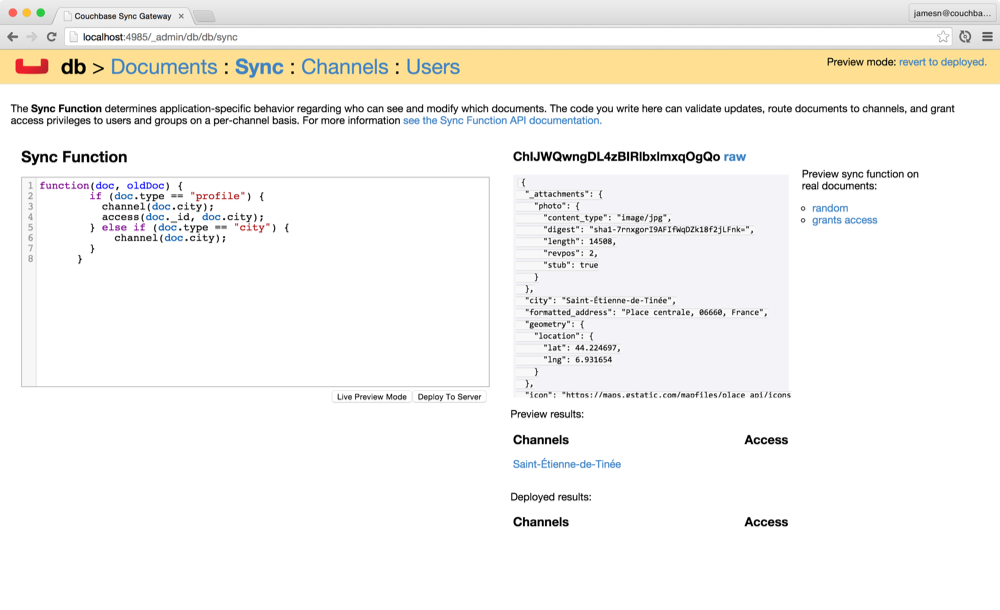Open Saint-Étienne-de-Tinée channel link

566,465
